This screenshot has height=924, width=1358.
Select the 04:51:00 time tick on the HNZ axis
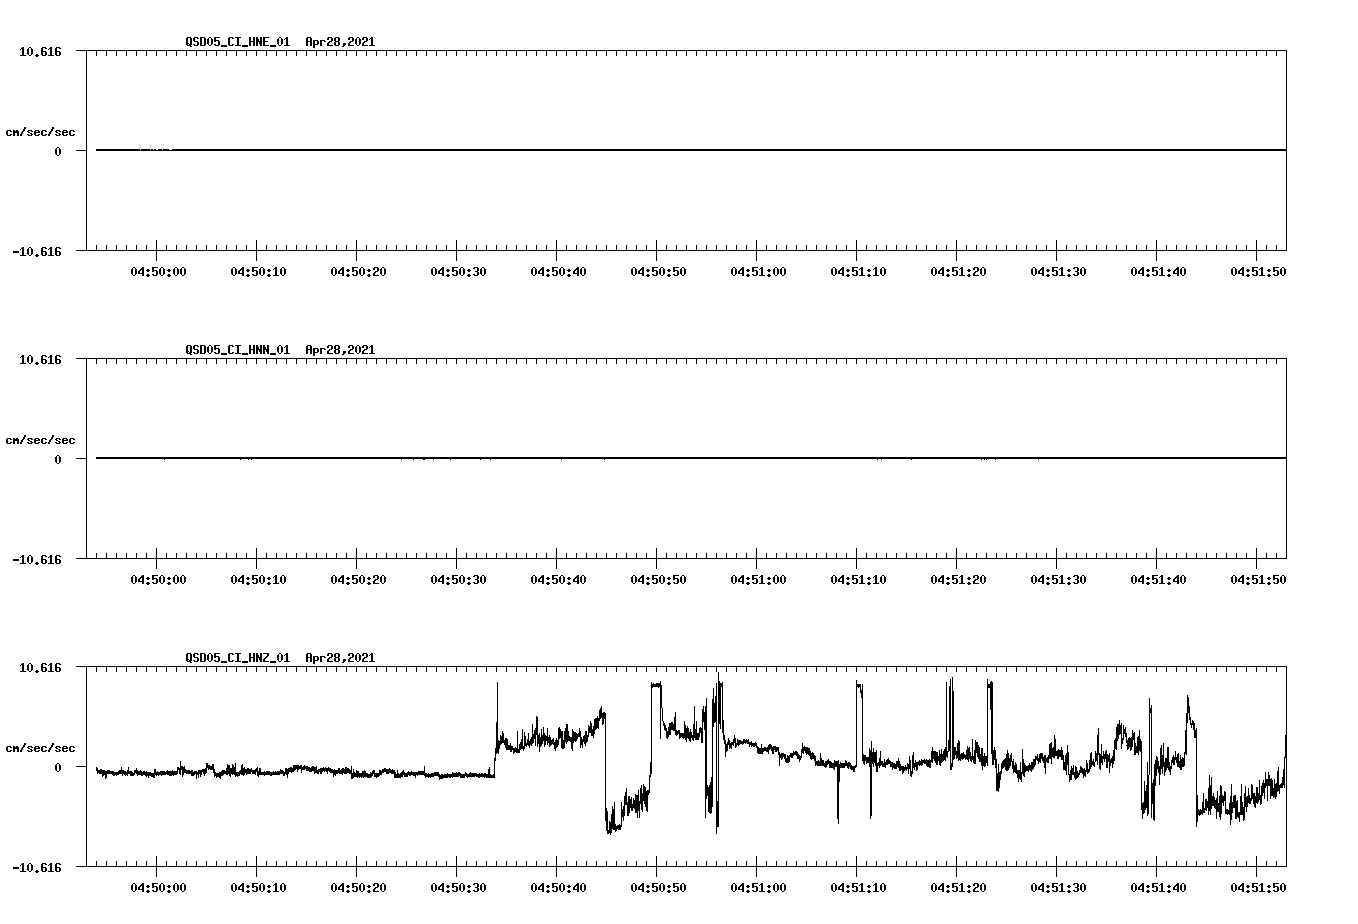[x=756, y=885]
